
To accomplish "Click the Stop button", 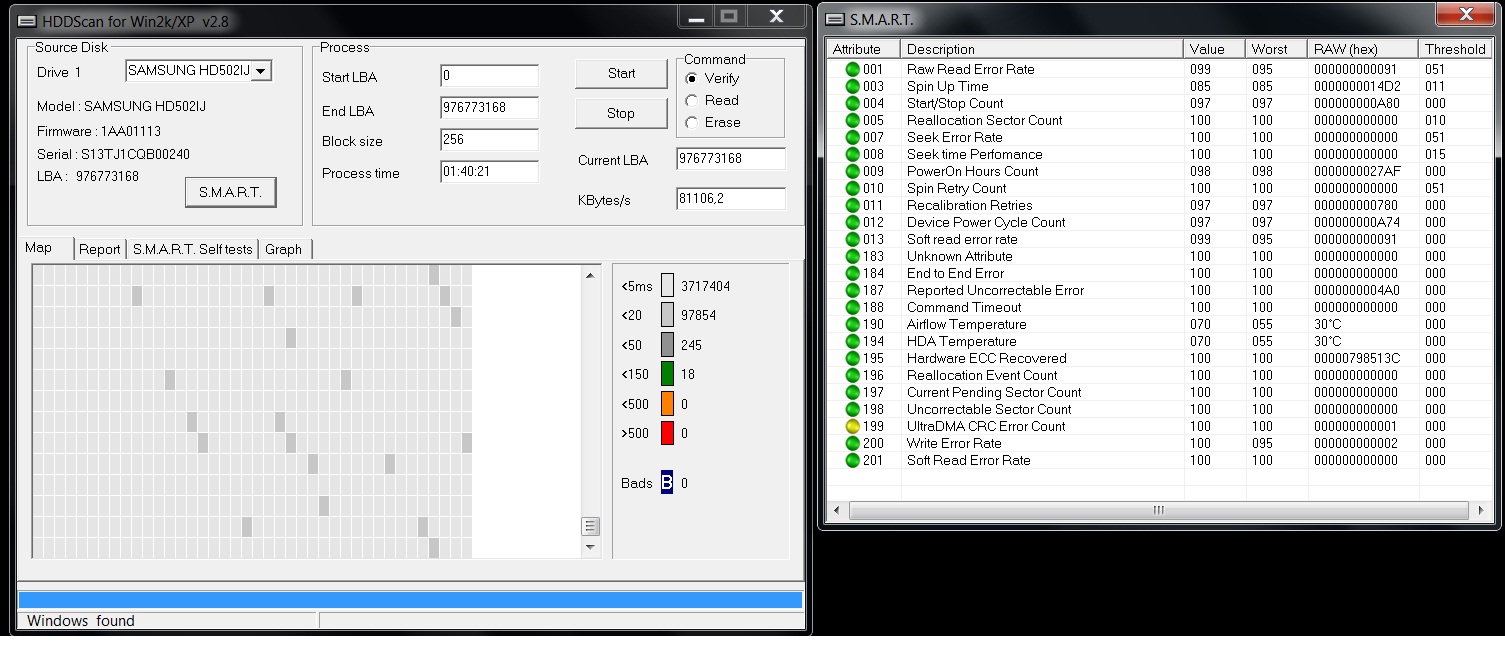I will point(621,113).
